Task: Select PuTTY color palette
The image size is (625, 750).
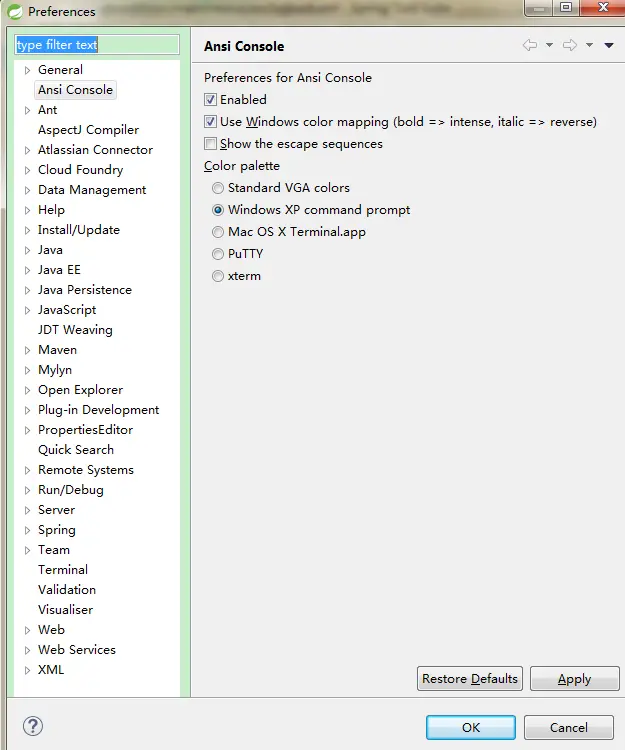Action: 218,254
